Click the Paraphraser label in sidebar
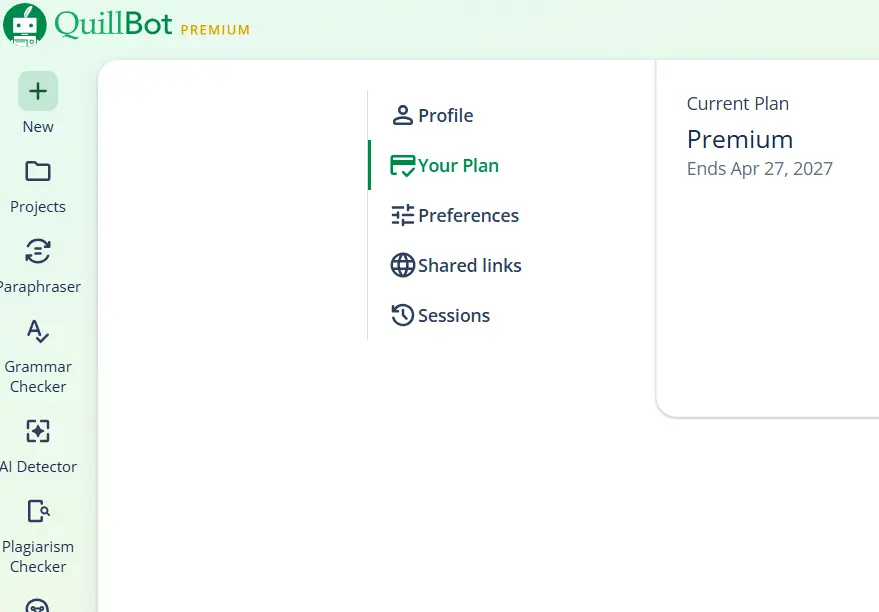The width and height of the screenshot is (879, 612). pos(39,286)
